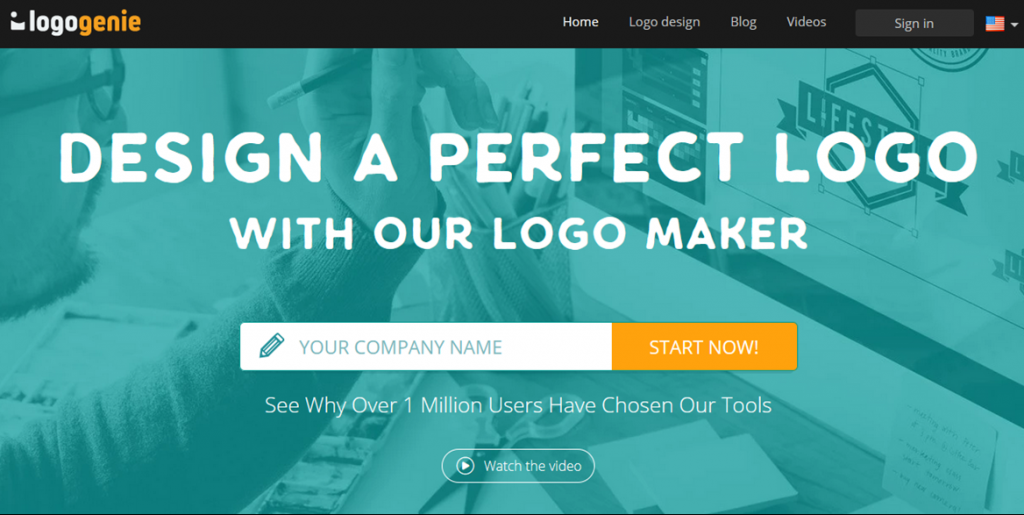Expand the language dropdown arrow beside flag
The image size is (1024, 515).
click(1014, 24)
